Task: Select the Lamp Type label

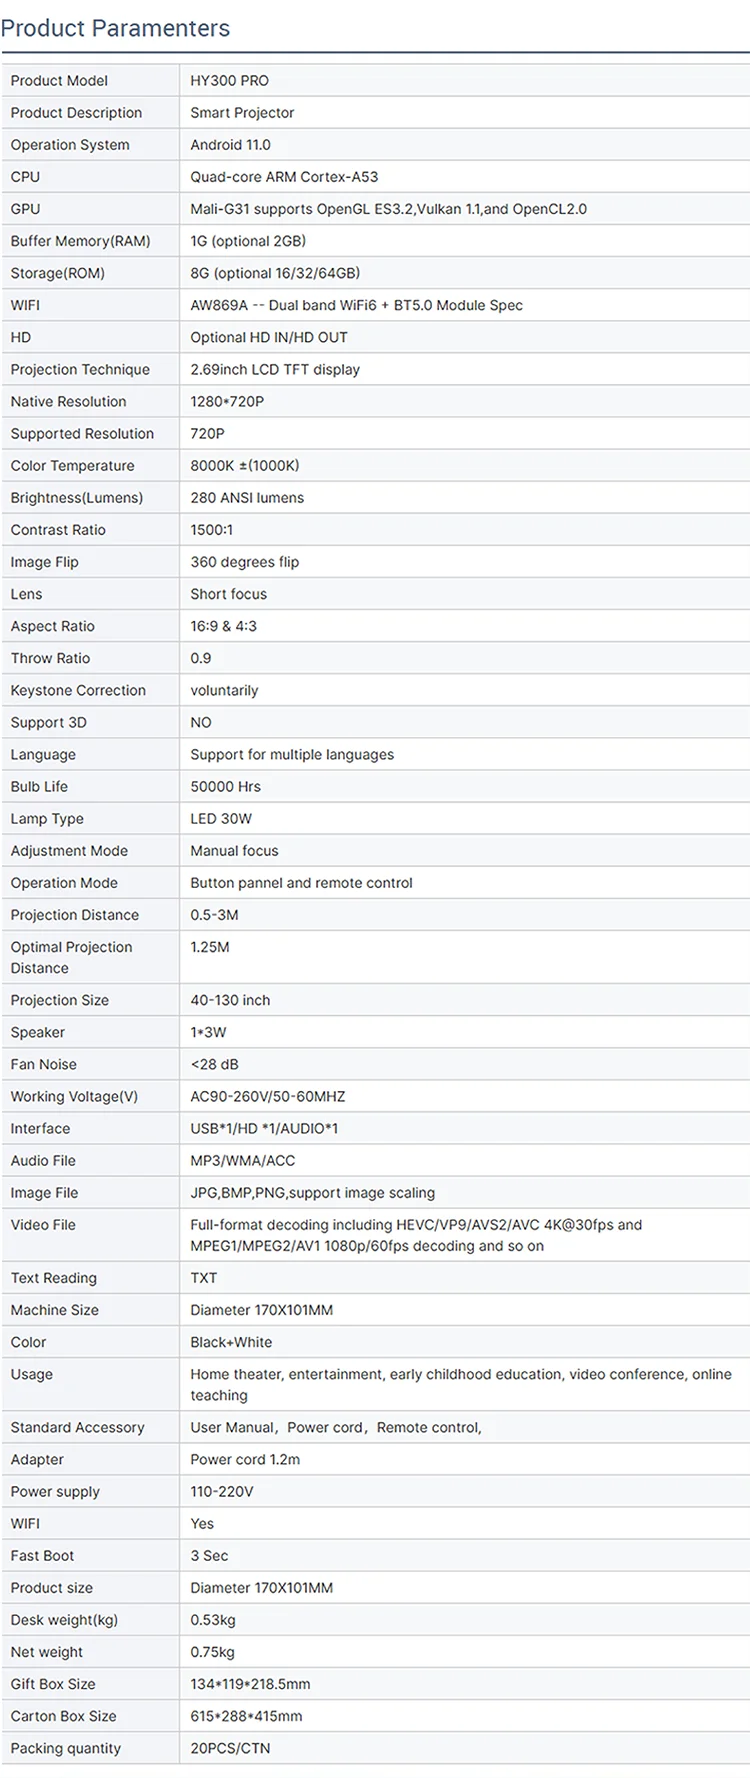Action: [x=47, y=818]
